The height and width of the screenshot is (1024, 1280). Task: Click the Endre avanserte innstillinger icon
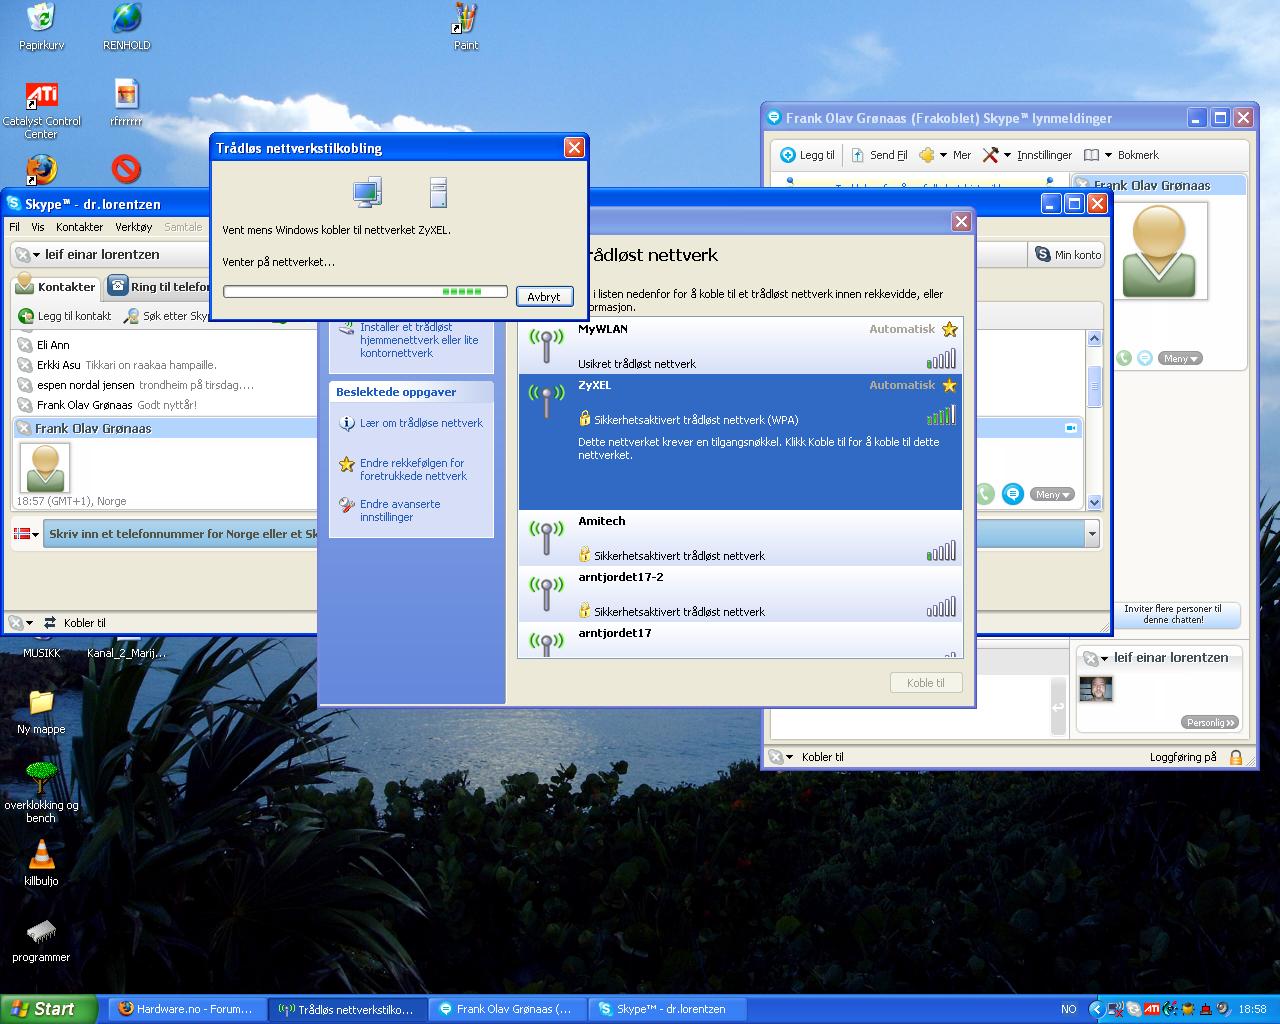click(x=347, y=505)
